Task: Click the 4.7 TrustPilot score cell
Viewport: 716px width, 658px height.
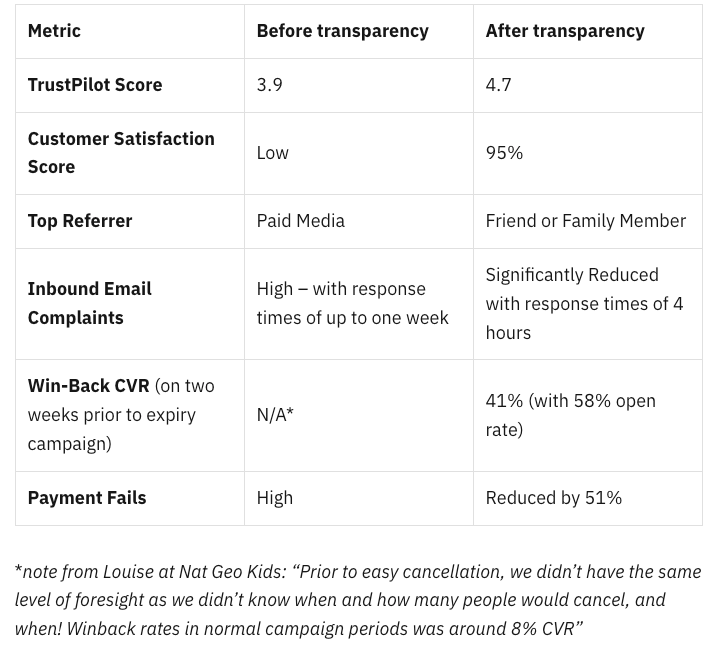Action: tap(498, 85)
